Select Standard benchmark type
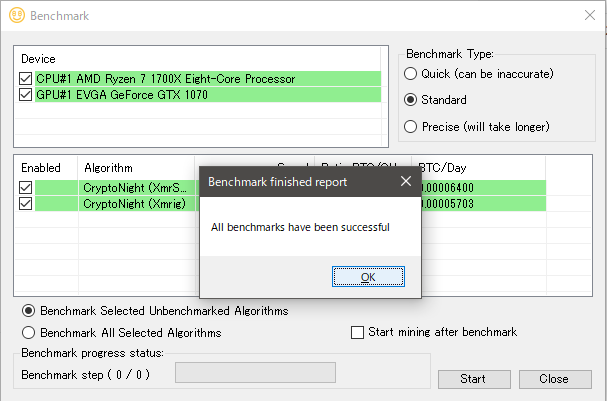Viewport: 607px width, 401px height. pyautogui.click(x=410, y=100)
